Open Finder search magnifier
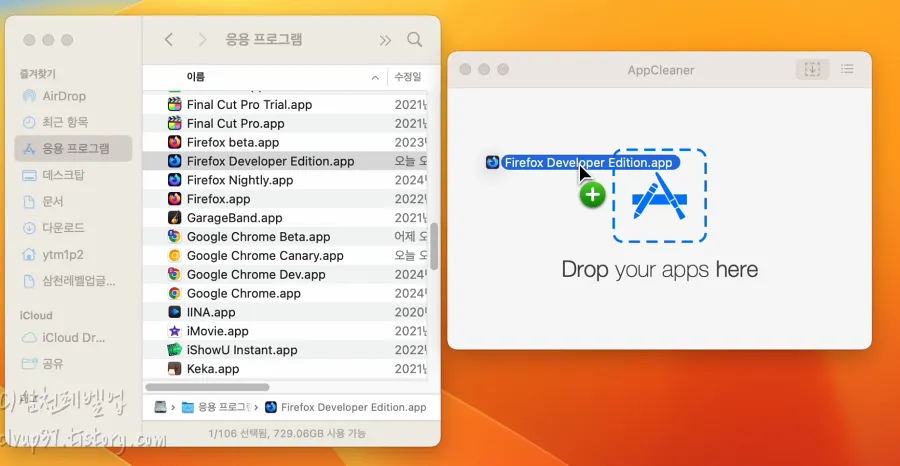The height and width of the screenshot is (466, 900). pyautogui.click(x=414, y=40)
